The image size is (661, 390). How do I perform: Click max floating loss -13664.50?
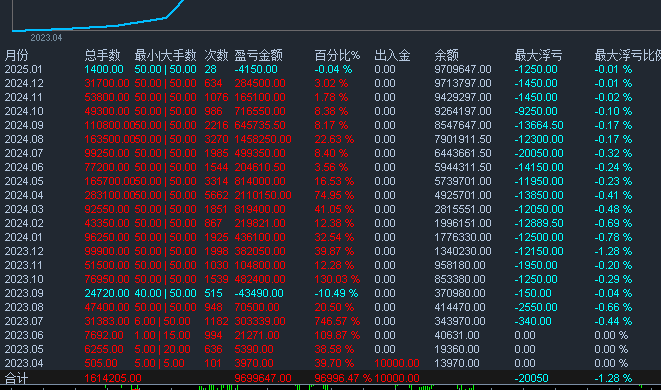point(539,125)
